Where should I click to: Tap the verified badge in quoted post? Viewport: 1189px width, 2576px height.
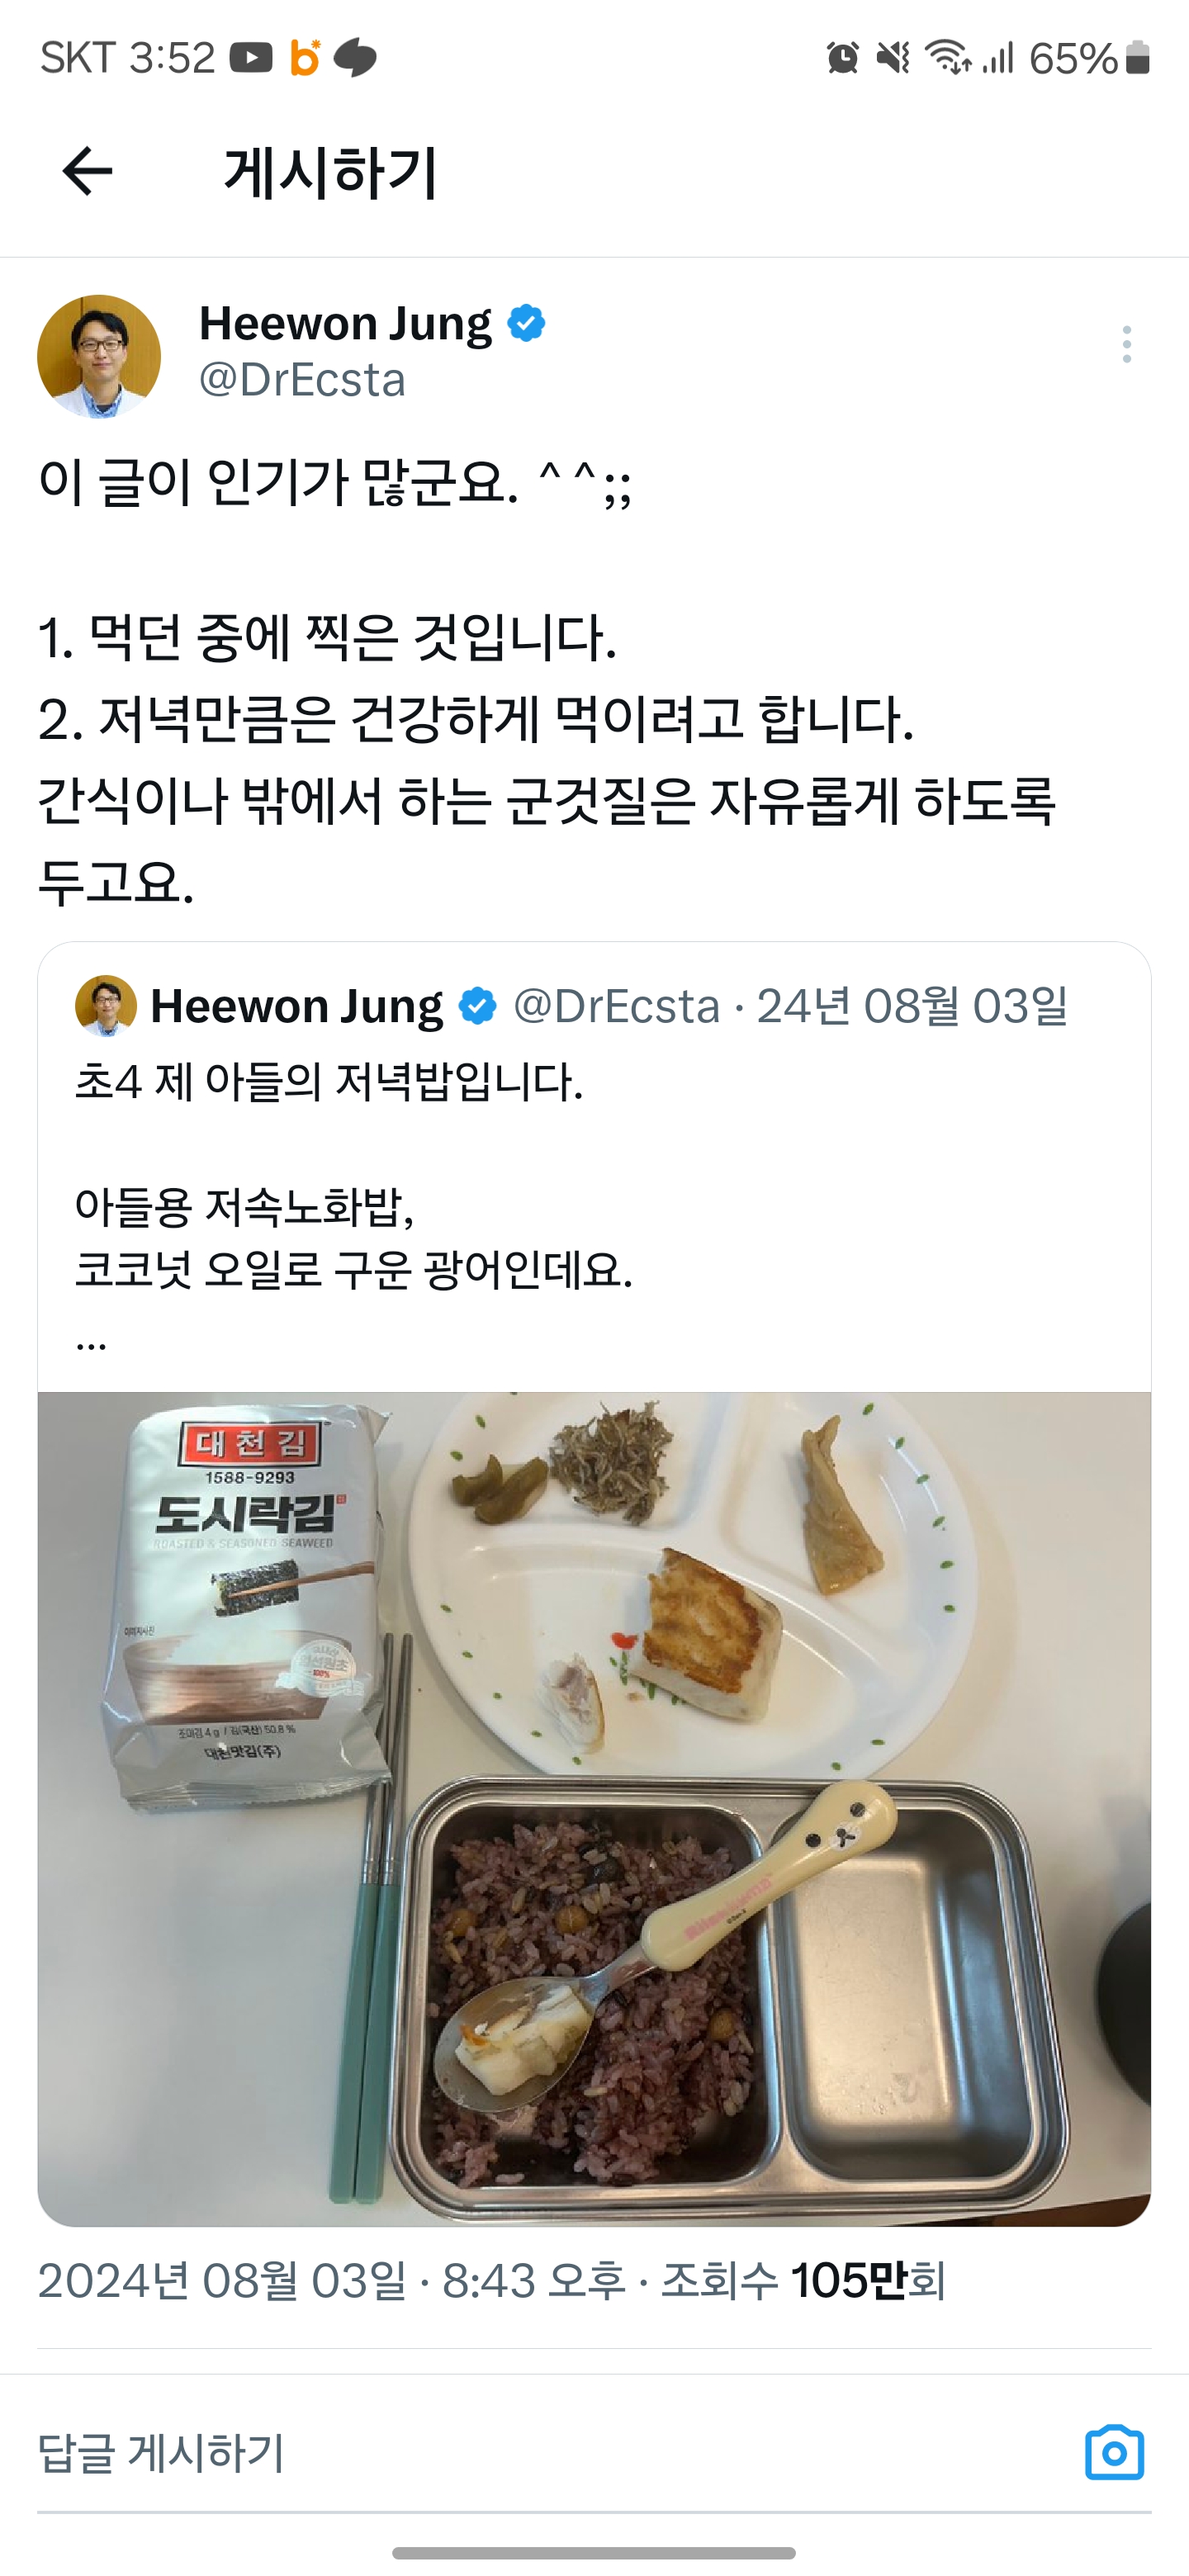coord(477,1006)
